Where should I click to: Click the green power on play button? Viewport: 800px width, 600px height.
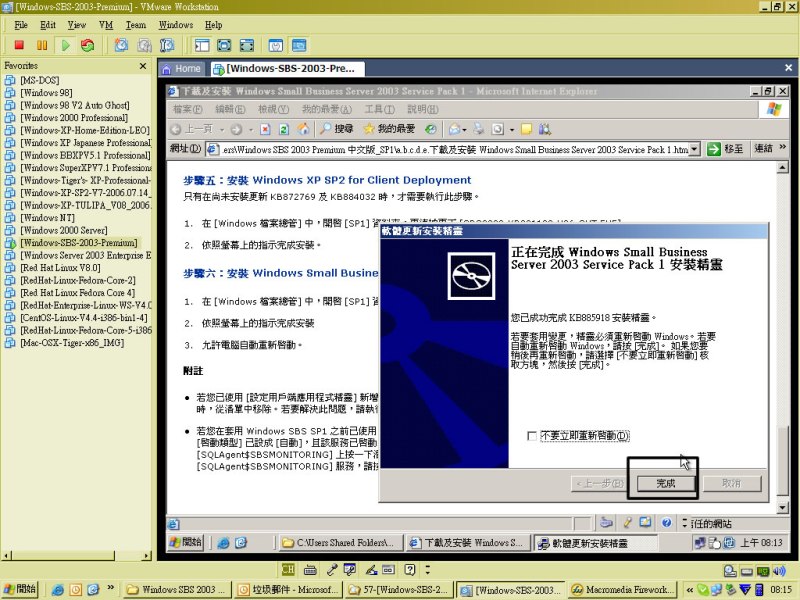(65, 45)
